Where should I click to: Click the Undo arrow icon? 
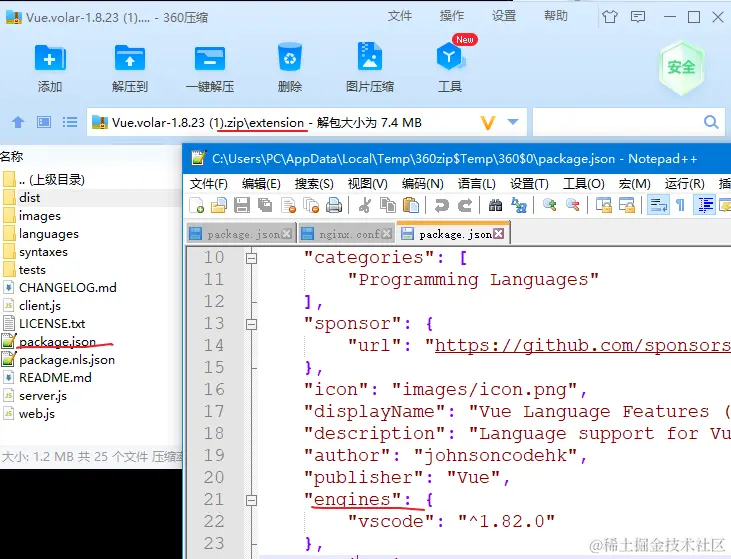(441, 205)
